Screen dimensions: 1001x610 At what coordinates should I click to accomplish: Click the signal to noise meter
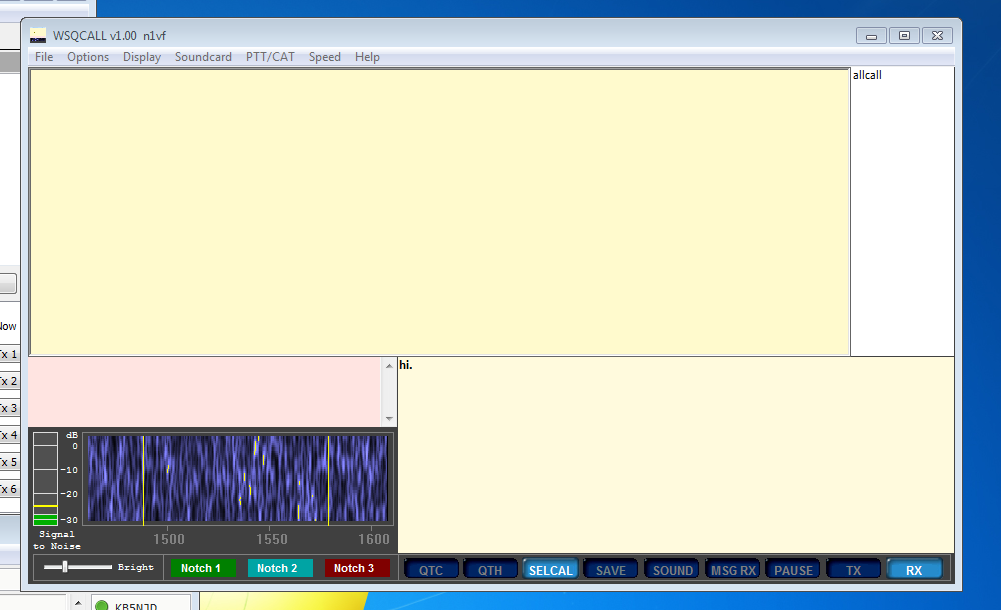coord(45,479)
